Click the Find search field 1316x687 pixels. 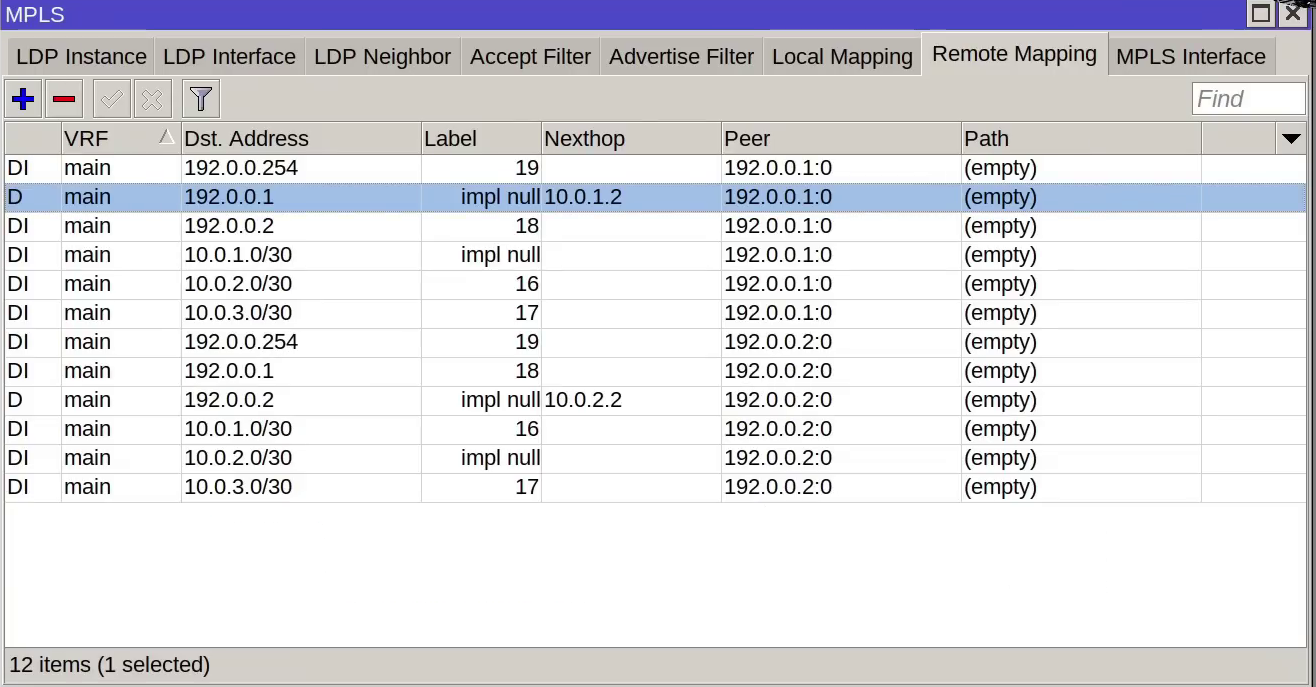[1247, 99]
